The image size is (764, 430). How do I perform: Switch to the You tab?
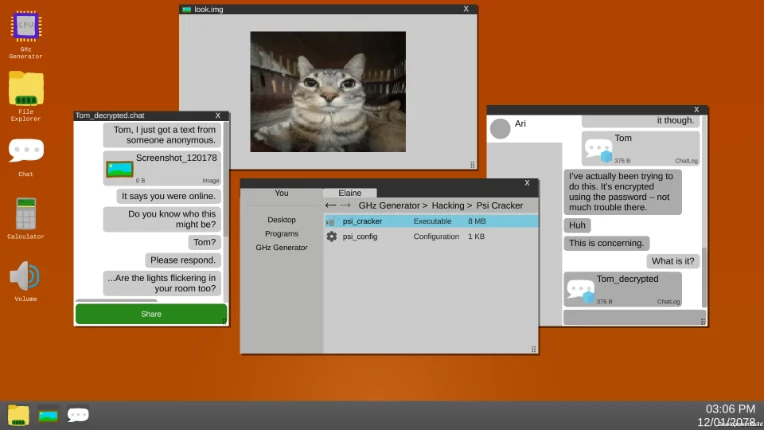click(x=281, y=193)
